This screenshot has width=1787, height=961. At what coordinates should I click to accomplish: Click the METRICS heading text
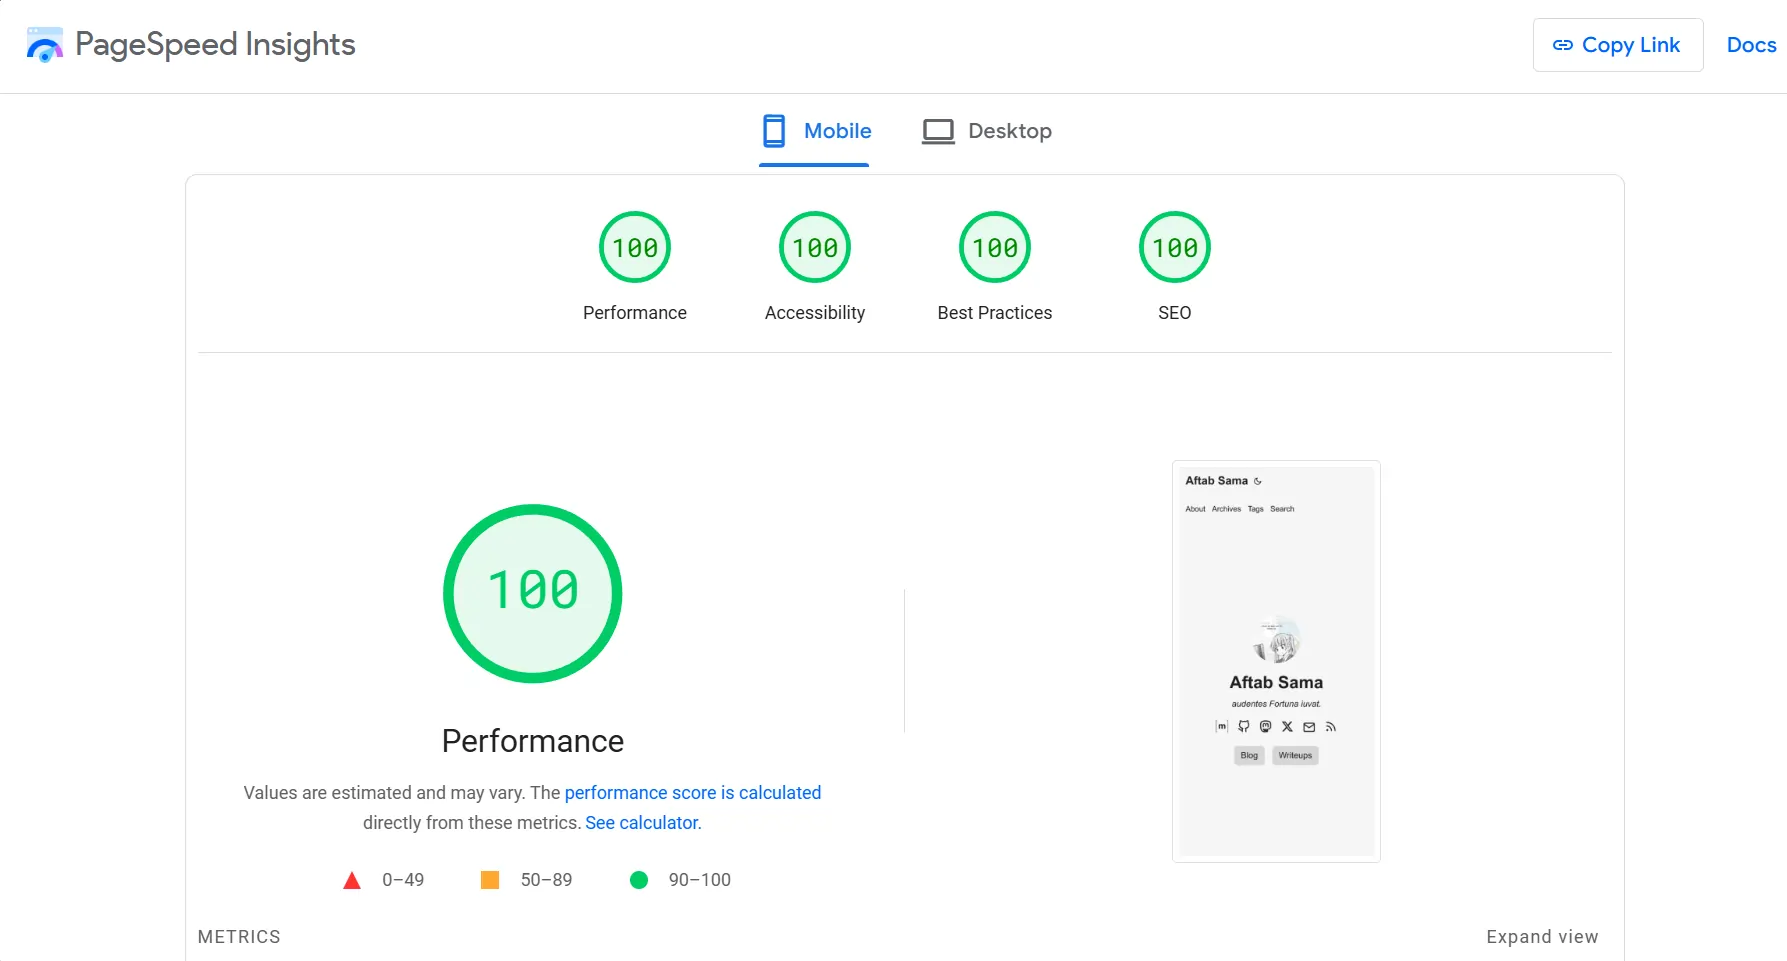239,937
